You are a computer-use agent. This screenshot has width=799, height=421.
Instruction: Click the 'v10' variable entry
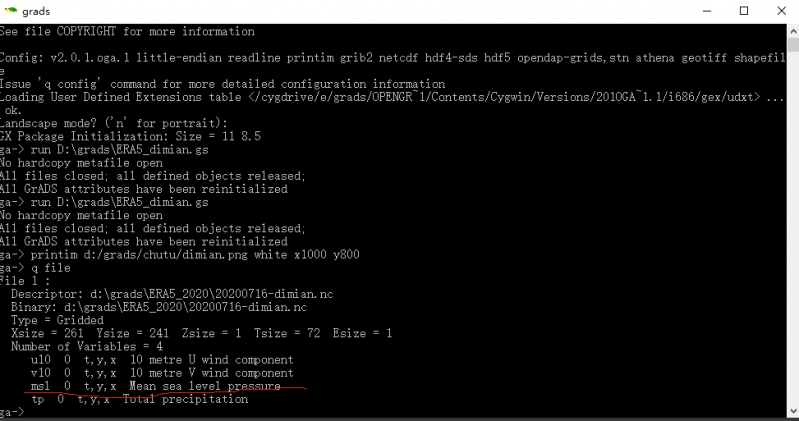(x=40, y=372)
